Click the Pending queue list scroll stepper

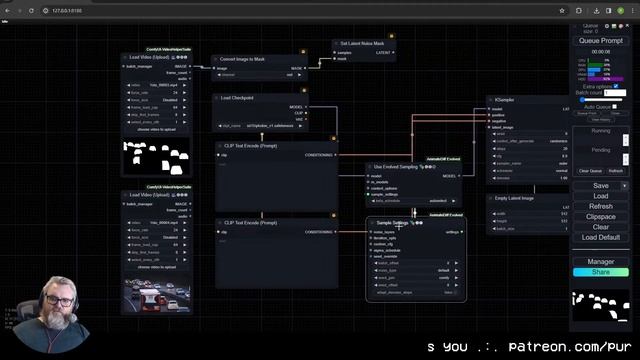(626, 159)
